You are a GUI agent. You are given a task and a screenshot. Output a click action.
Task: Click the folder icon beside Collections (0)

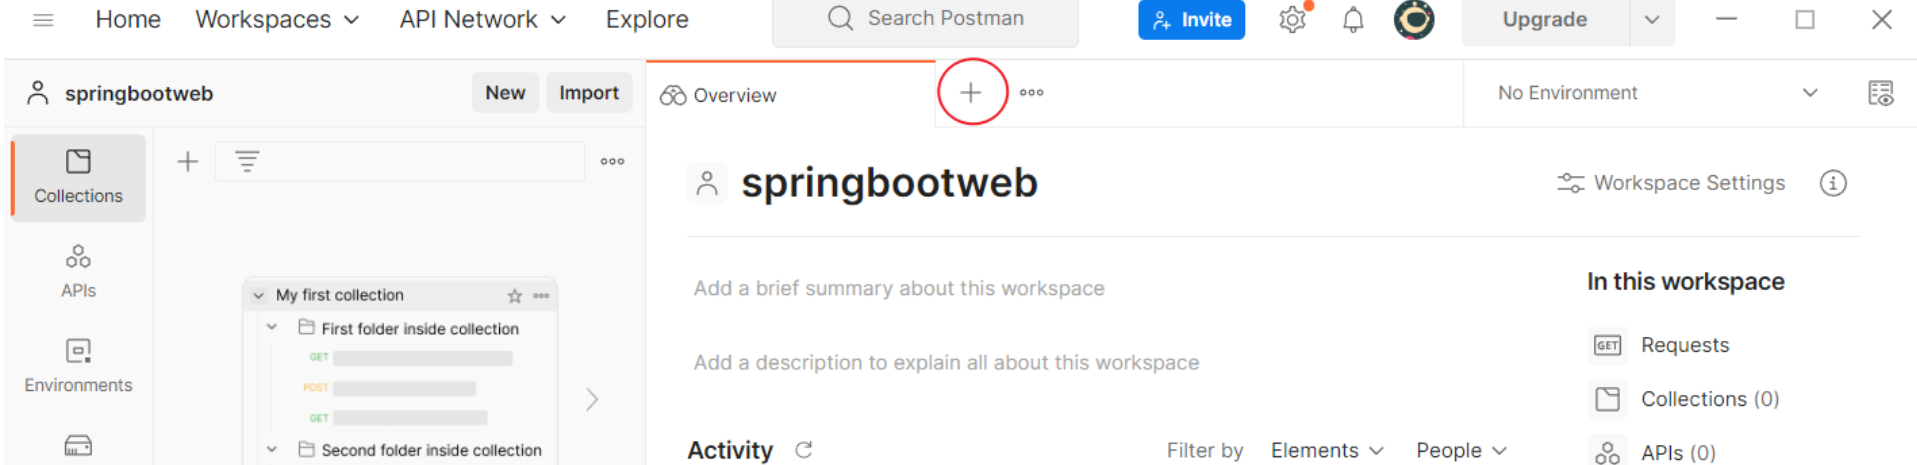click(1607, 399)
